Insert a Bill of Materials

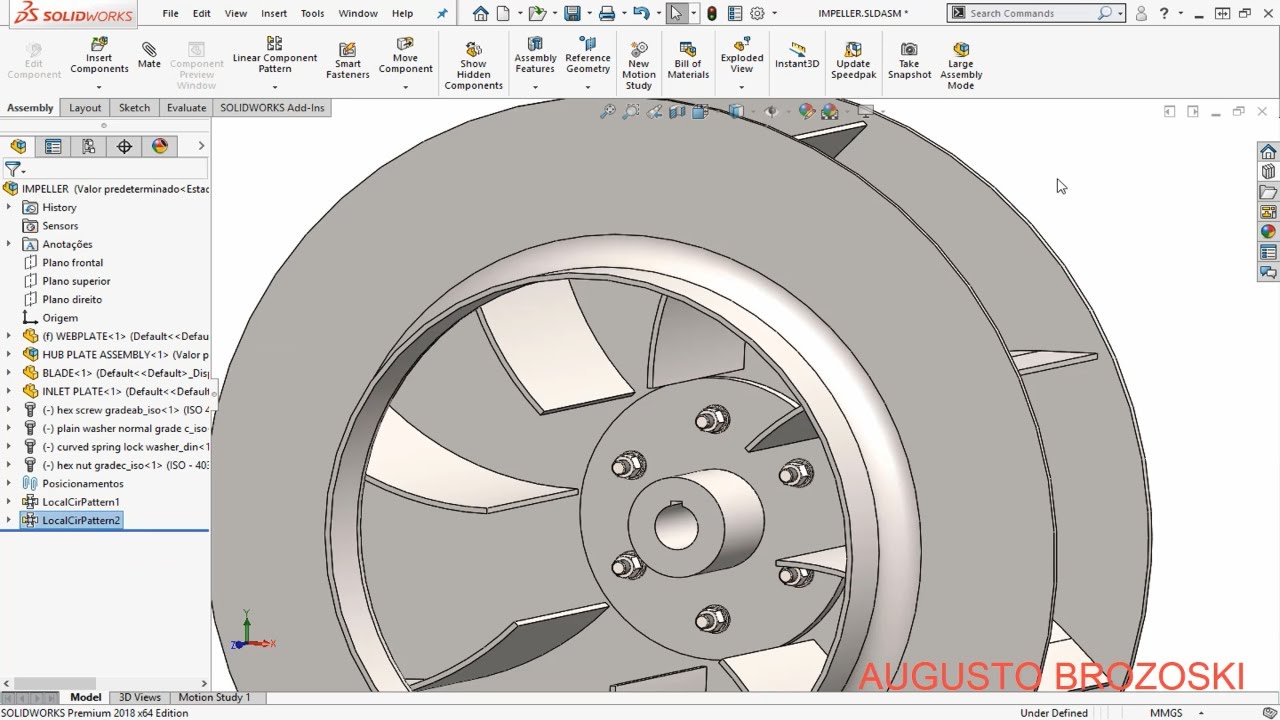click(688, 61)
